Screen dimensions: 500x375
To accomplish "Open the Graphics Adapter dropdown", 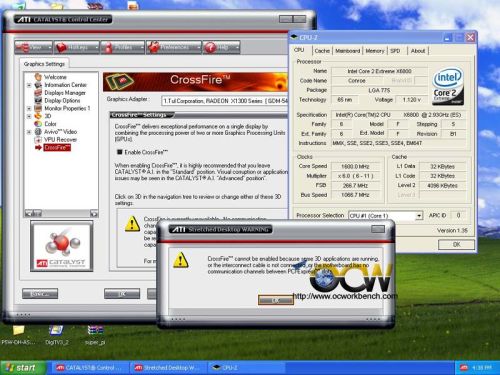I will 224,101.
